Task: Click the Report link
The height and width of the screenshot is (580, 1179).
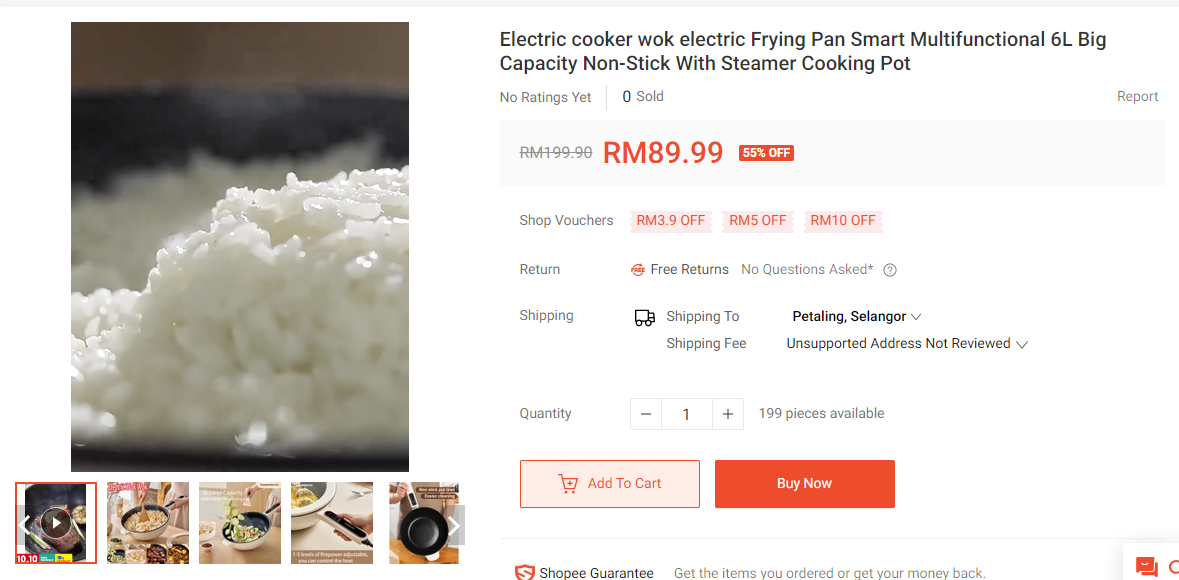Action: pyautogui.click(x=1138, y=96)
